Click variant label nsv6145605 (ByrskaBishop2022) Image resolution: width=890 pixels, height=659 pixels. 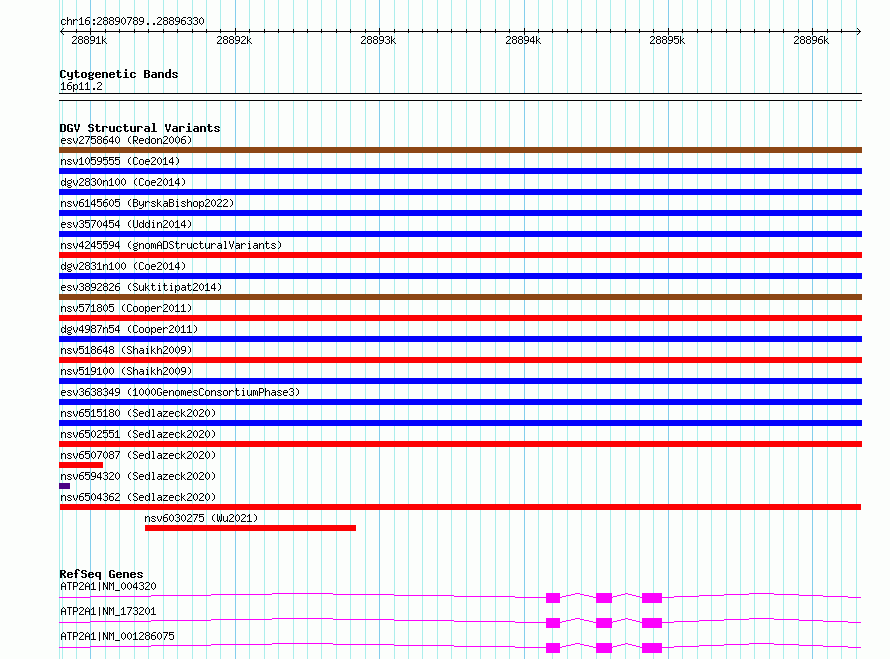147,203
